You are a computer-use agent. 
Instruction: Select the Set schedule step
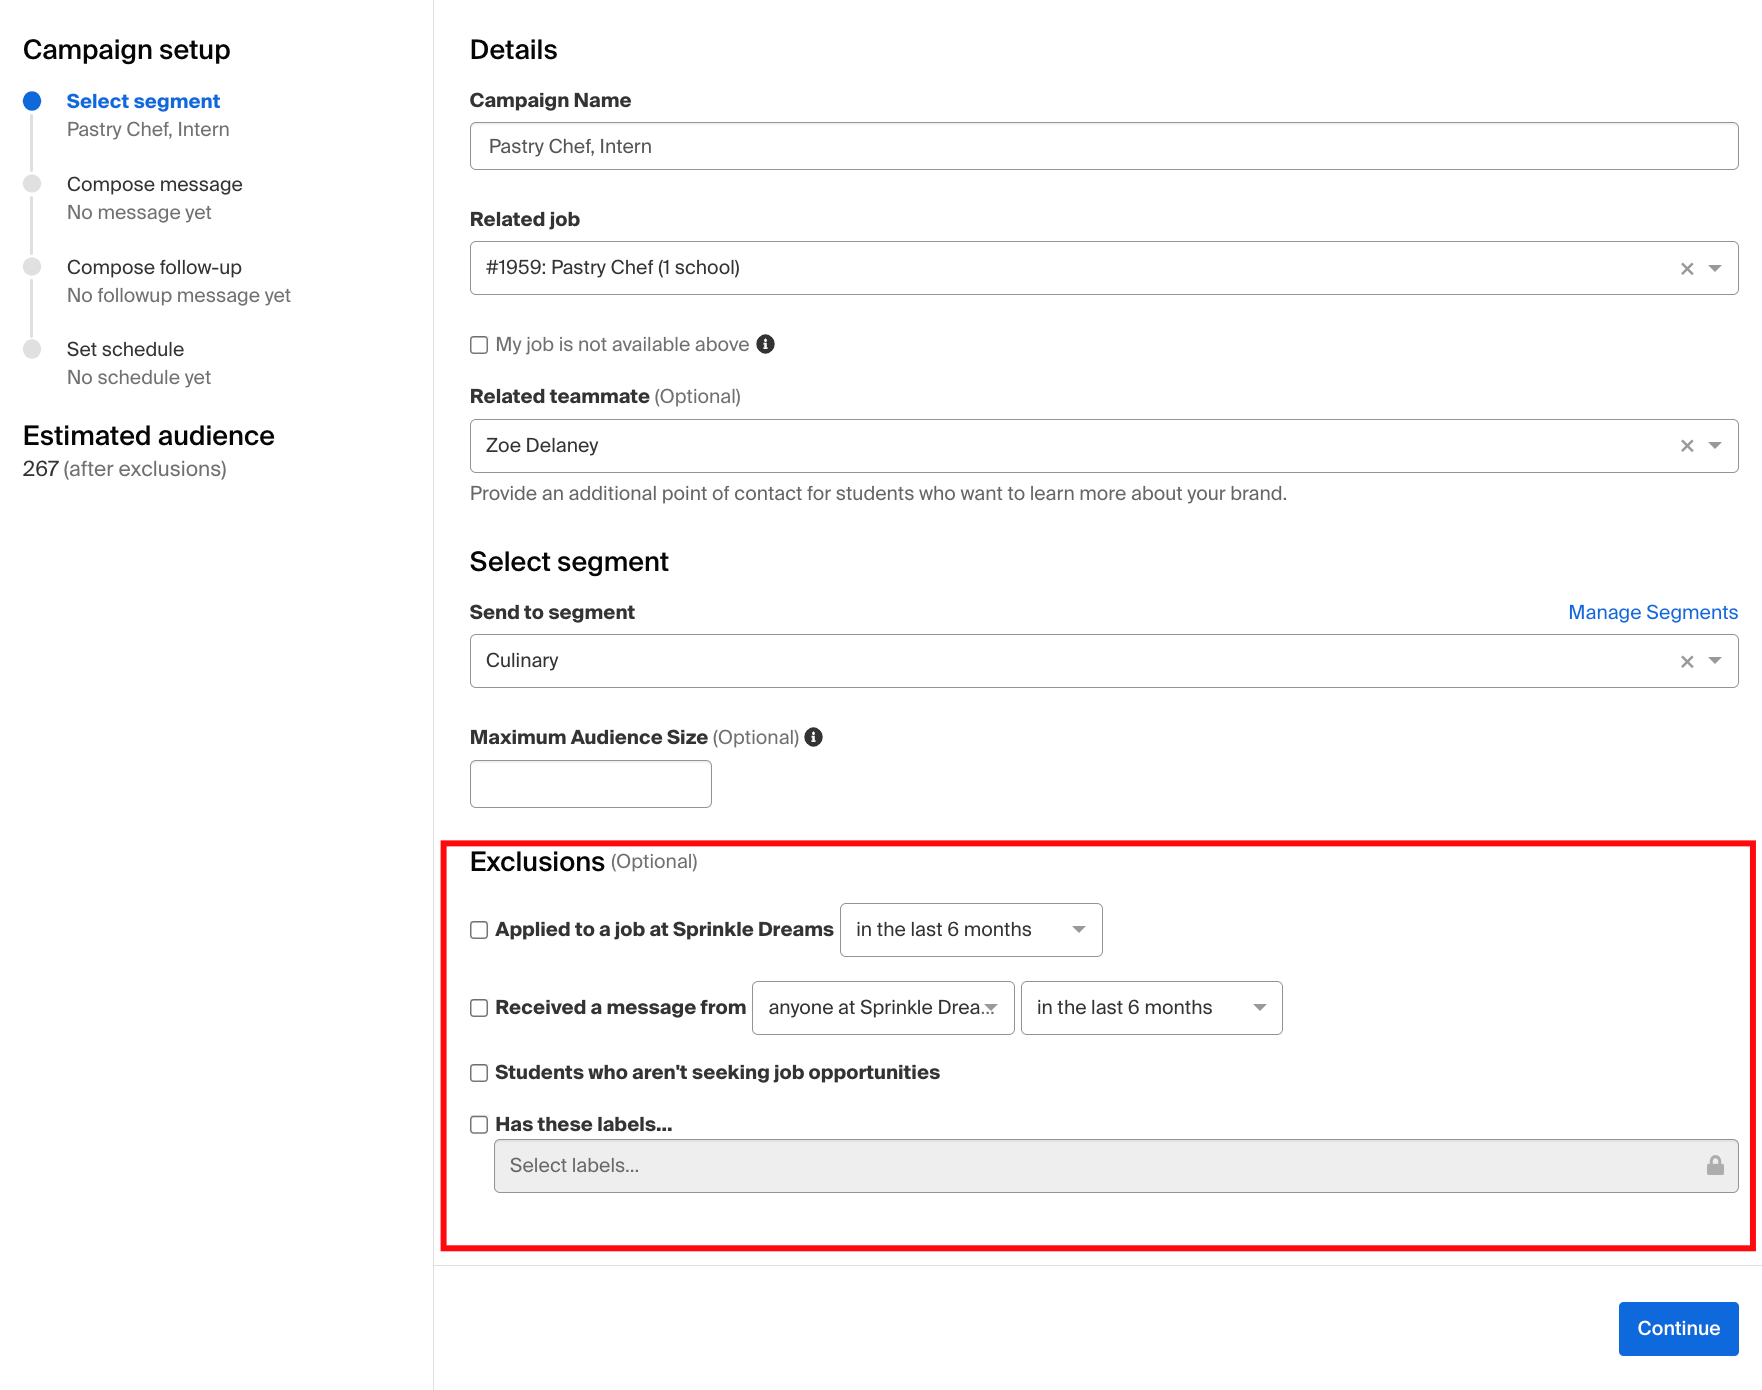(x=125, y=348)
